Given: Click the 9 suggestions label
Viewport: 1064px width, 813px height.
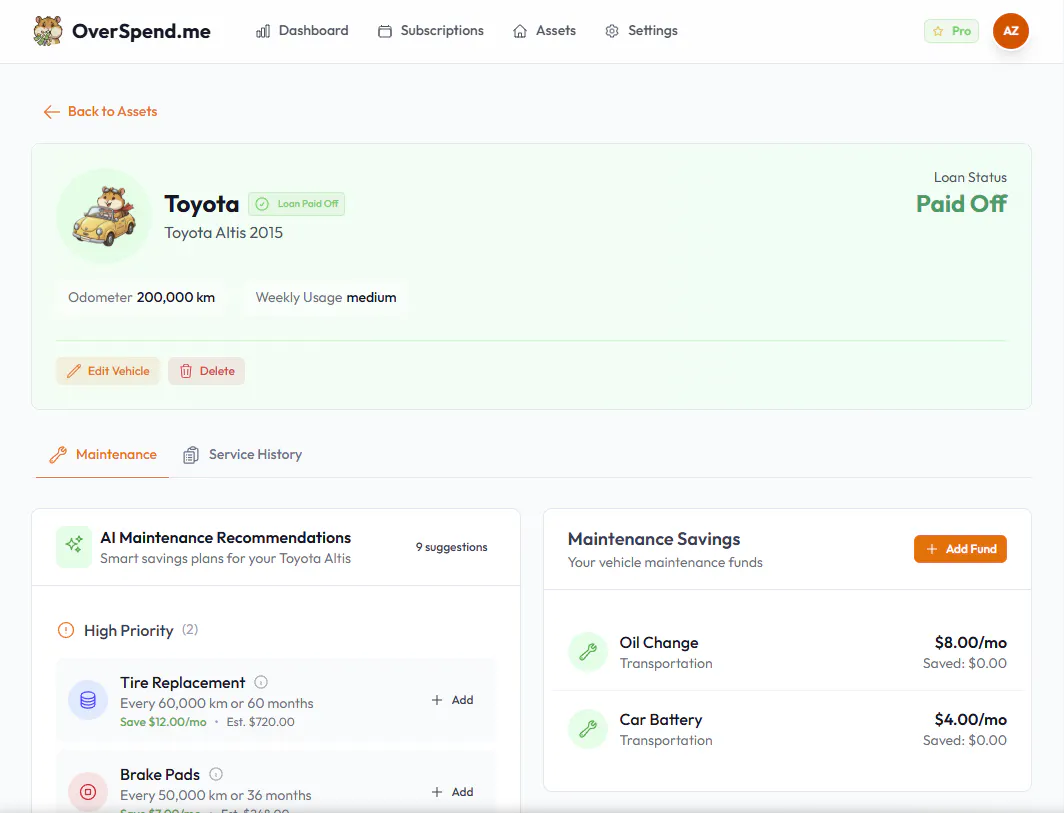Looking at the screenshot, I should tap(451, 547).
